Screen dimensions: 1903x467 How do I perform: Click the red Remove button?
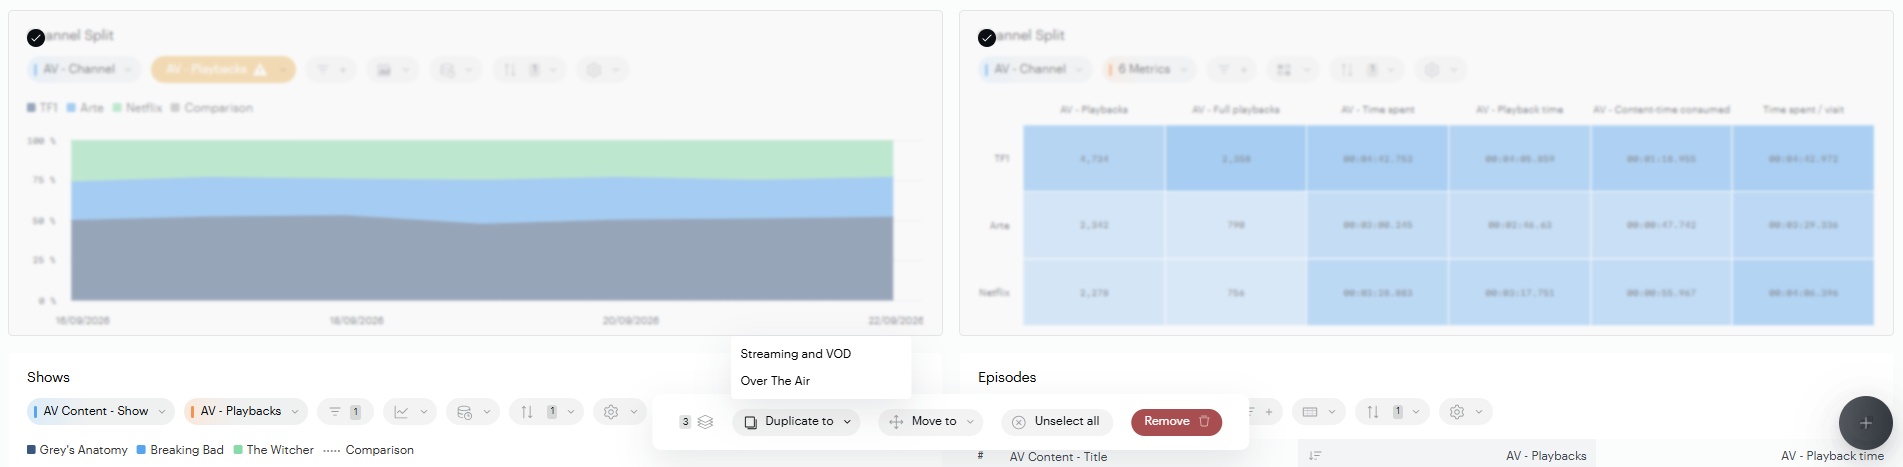(x=1176, y=422)
